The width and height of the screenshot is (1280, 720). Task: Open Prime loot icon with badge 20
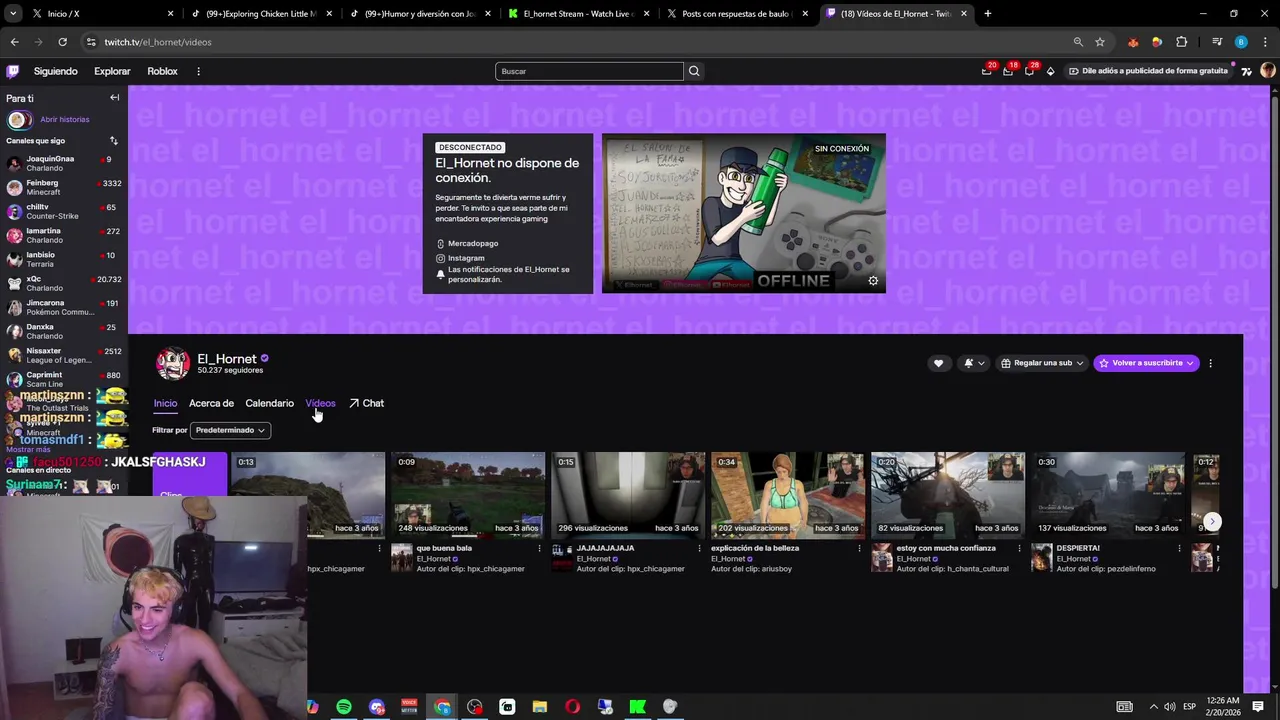[987, 71]
